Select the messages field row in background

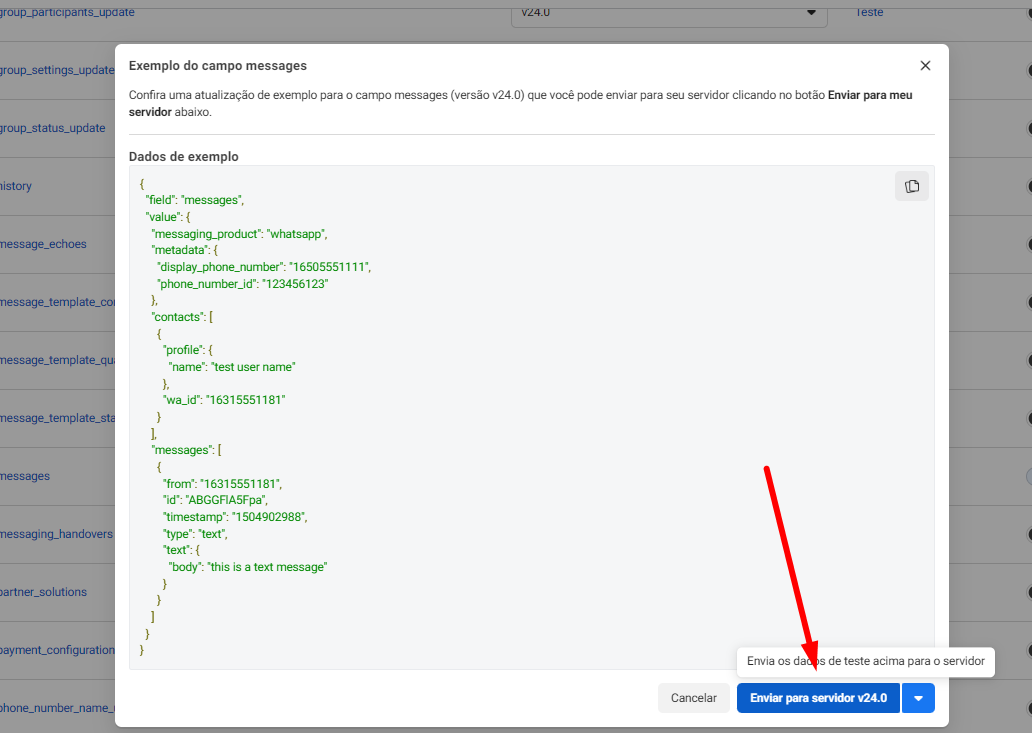point(25,476)
